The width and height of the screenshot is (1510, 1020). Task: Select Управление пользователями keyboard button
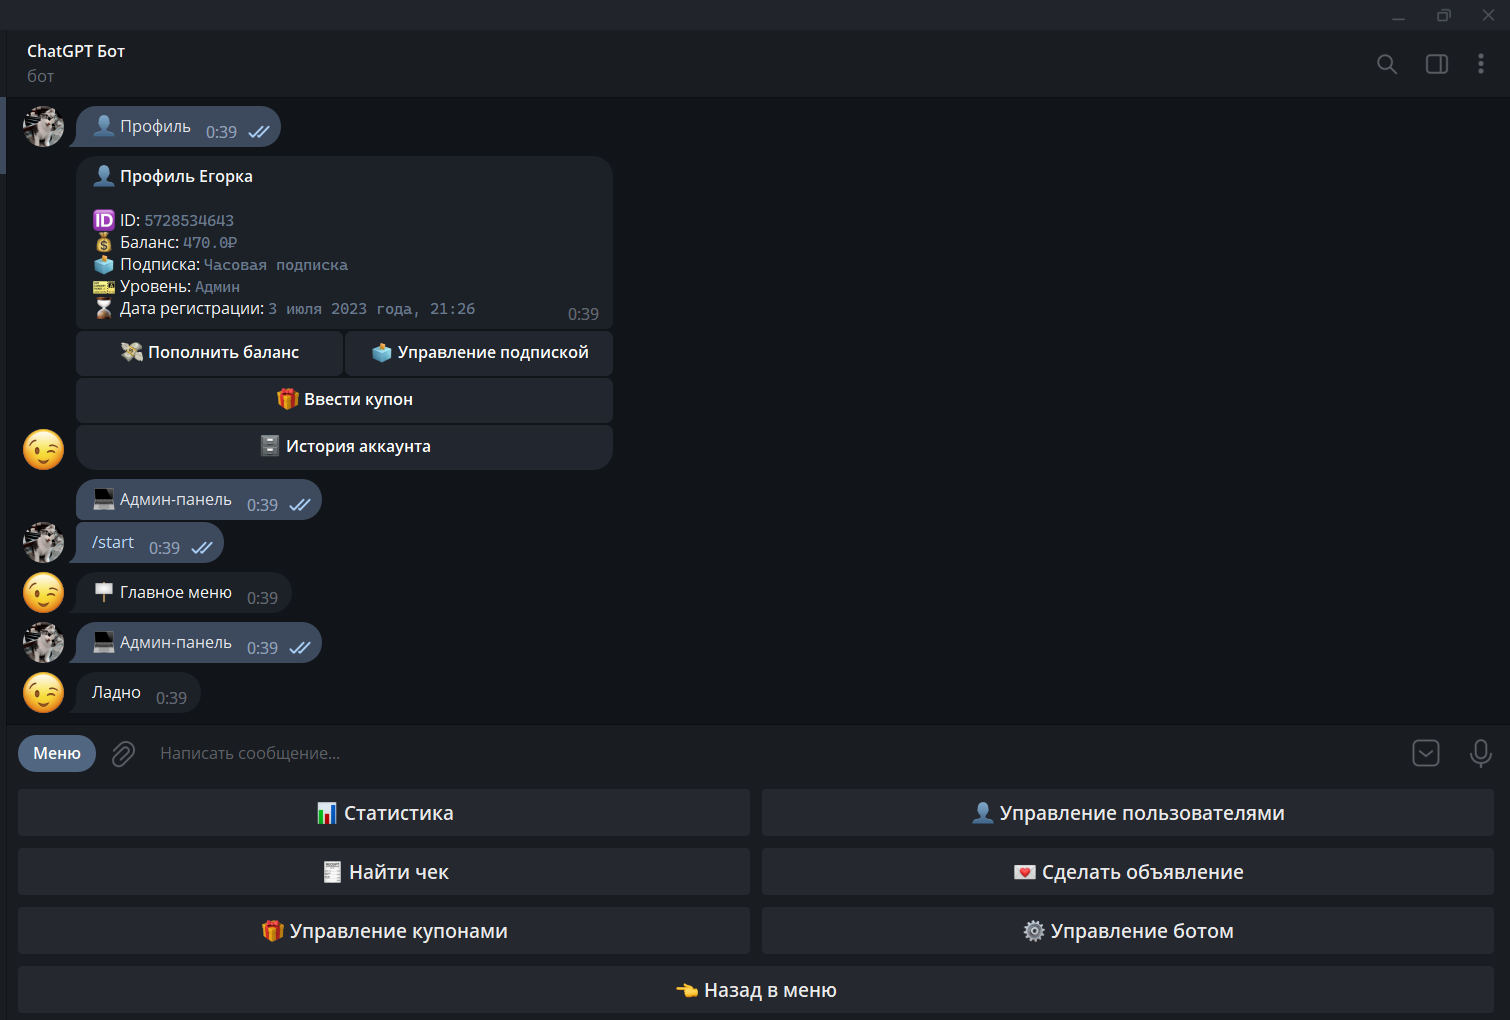click(x=1127, y=813)
